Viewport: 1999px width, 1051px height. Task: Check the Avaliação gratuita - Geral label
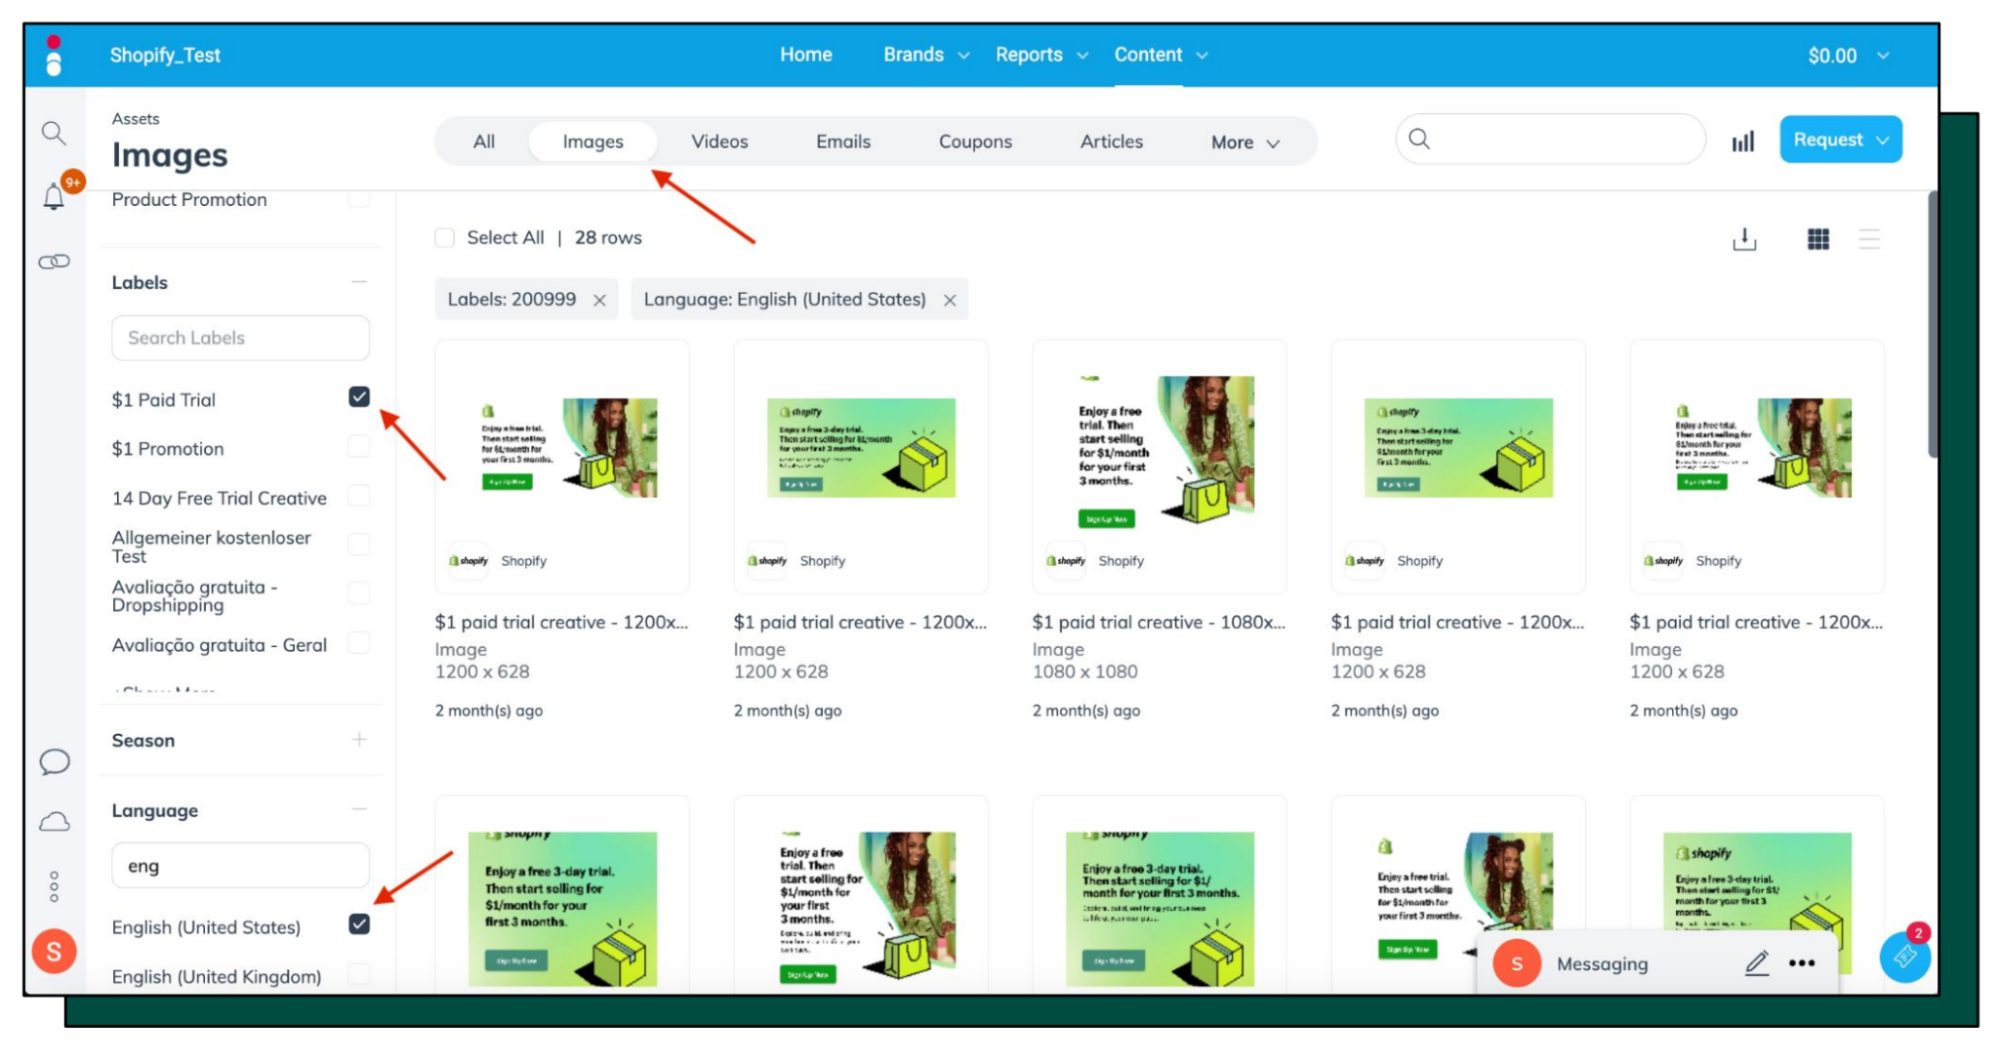click(x=359, y=642)
